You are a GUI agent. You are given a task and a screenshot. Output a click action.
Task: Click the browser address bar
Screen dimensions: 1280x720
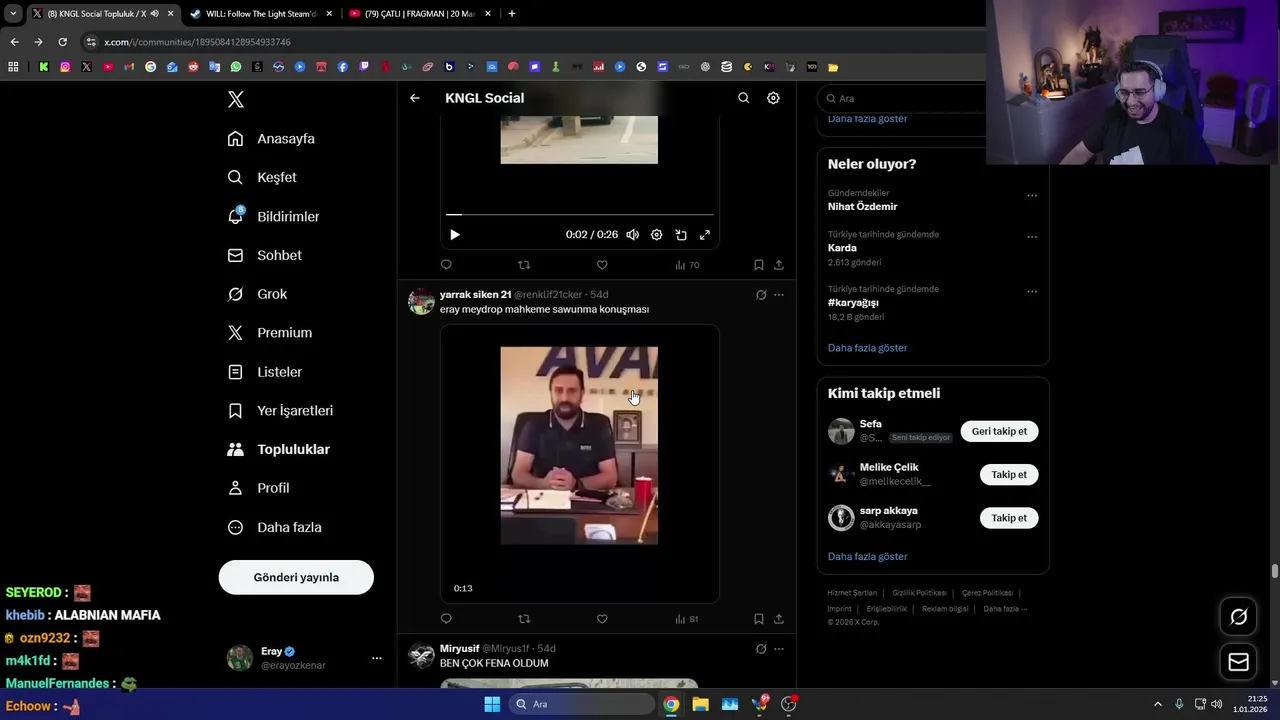530,42
